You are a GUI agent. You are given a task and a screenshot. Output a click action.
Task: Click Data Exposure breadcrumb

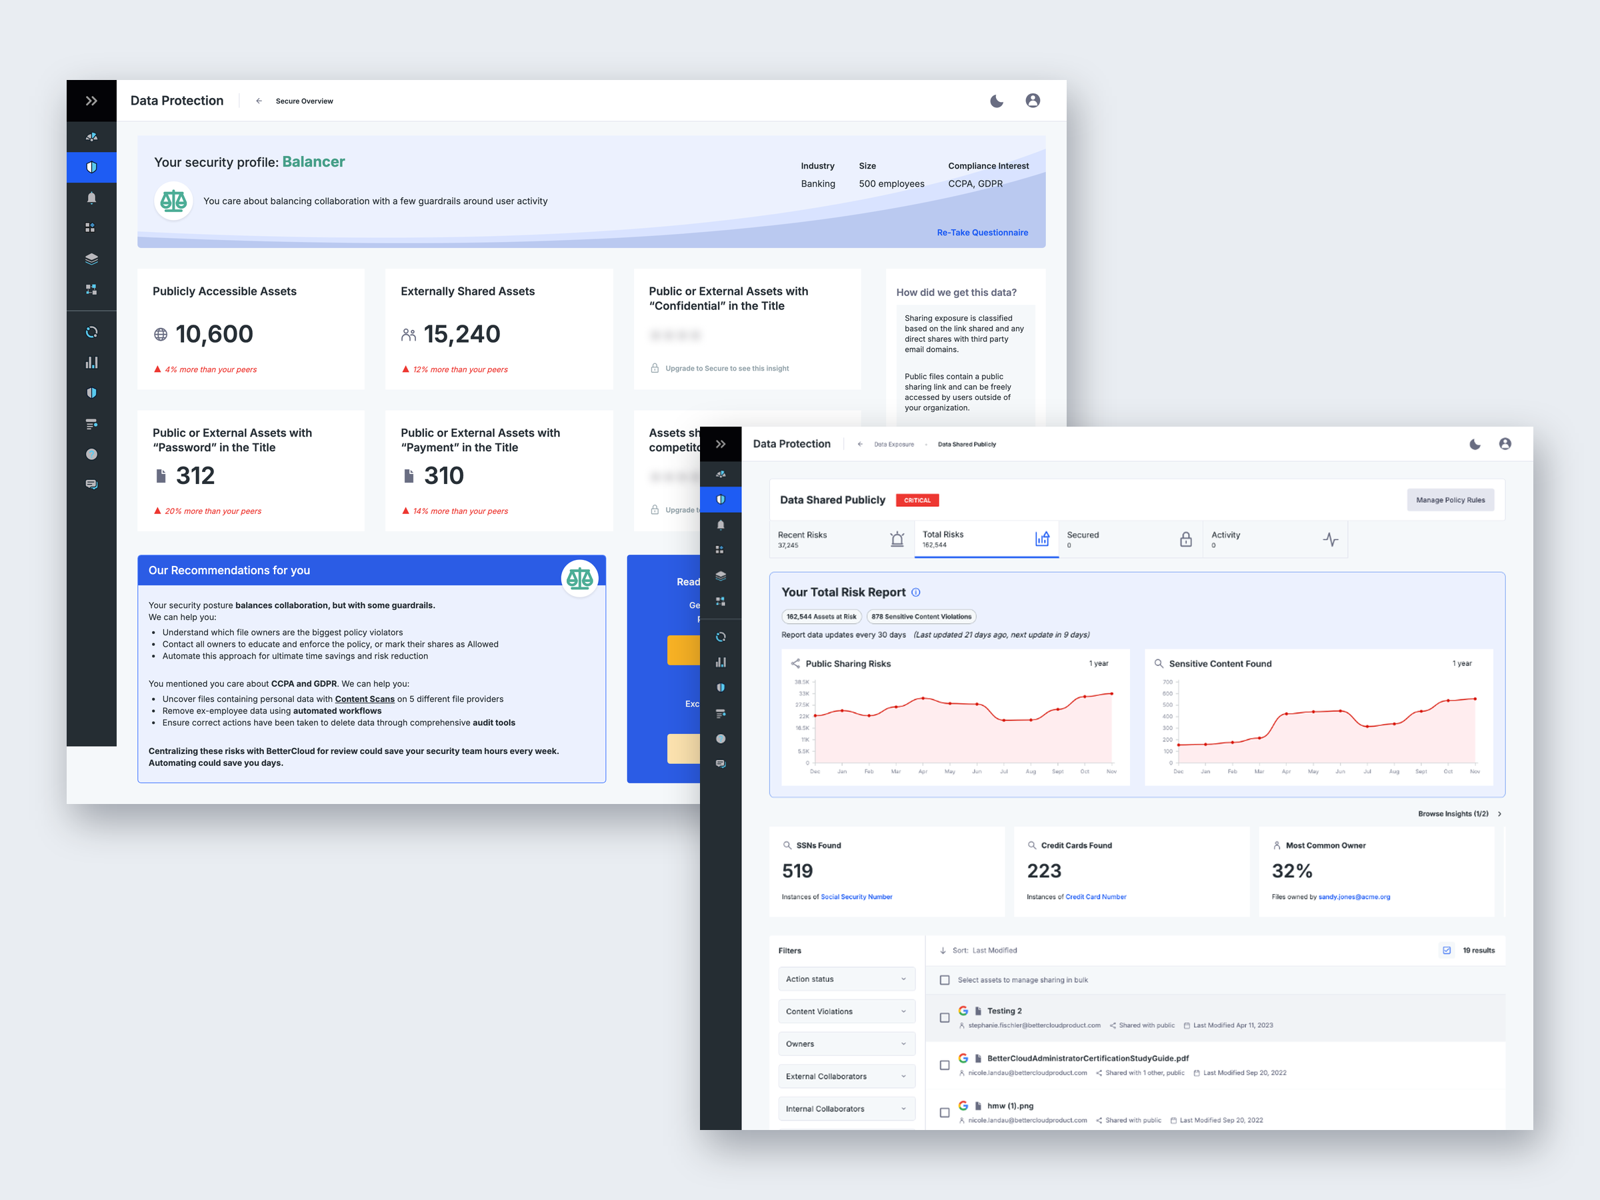point(894,444)
